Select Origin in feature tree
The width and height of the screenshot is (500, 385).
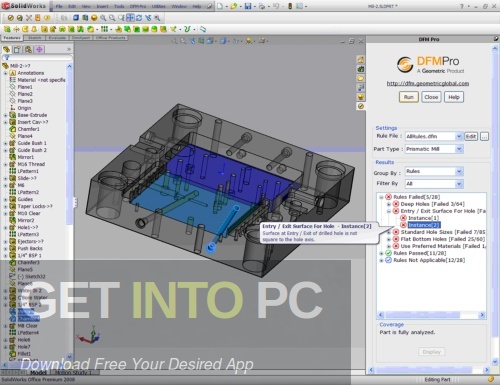tap(24, 108)
